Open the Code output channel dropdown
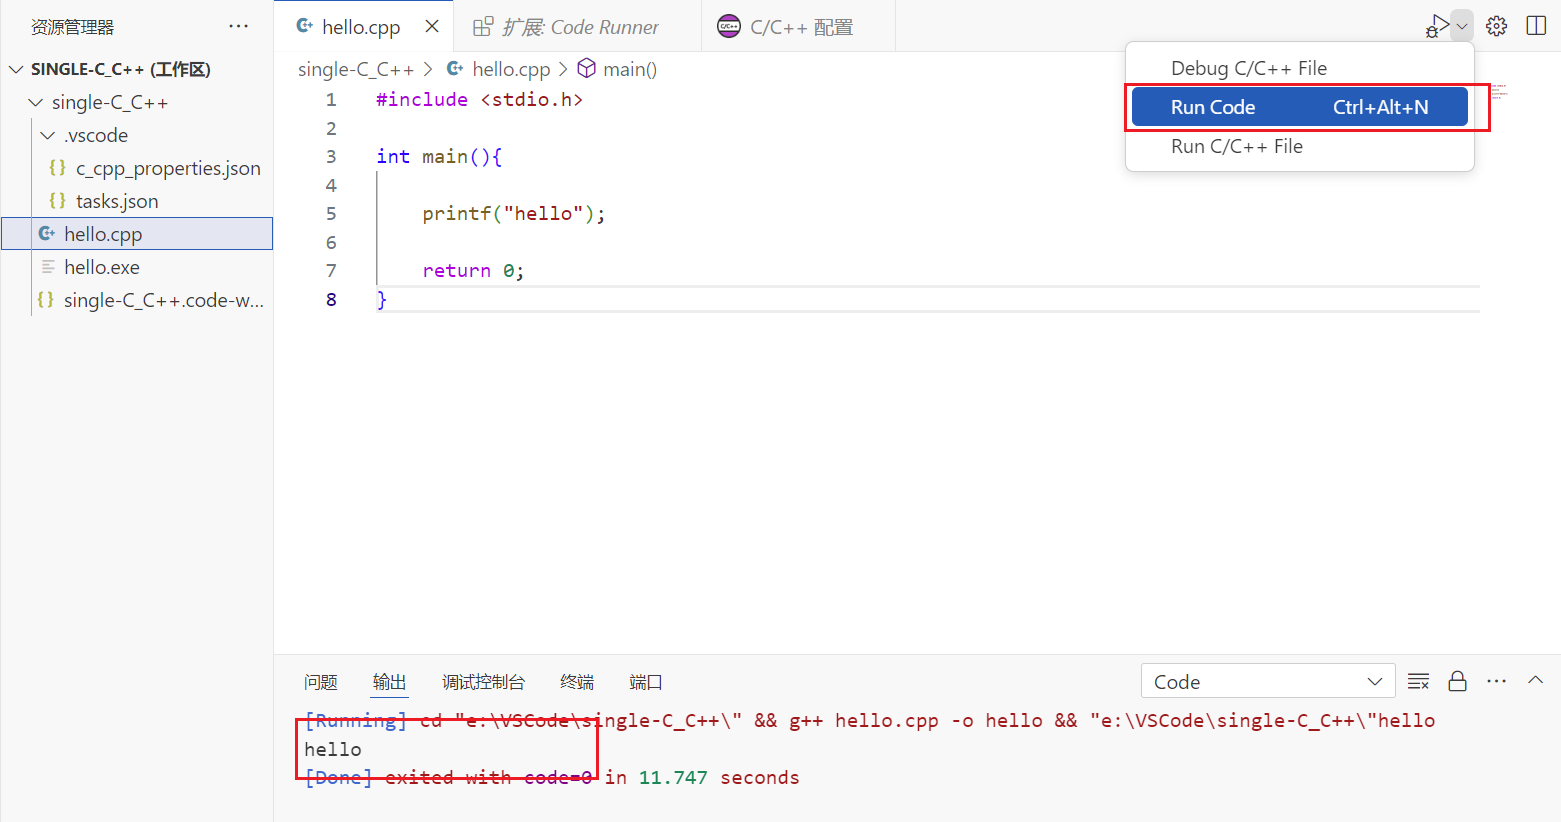1561x822 pixels. tap(1267, 681)
